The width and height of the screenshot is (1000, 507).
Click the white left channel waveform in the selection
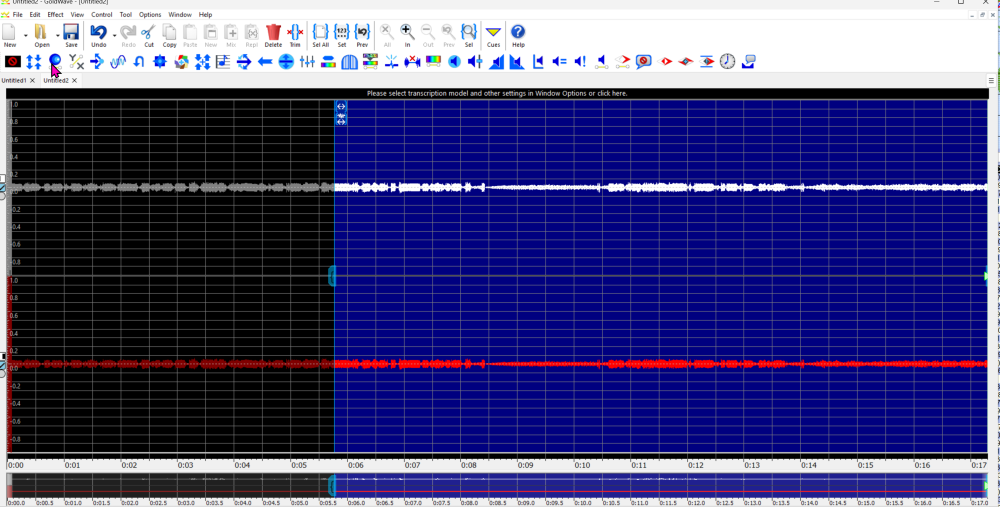coord(660,187)
